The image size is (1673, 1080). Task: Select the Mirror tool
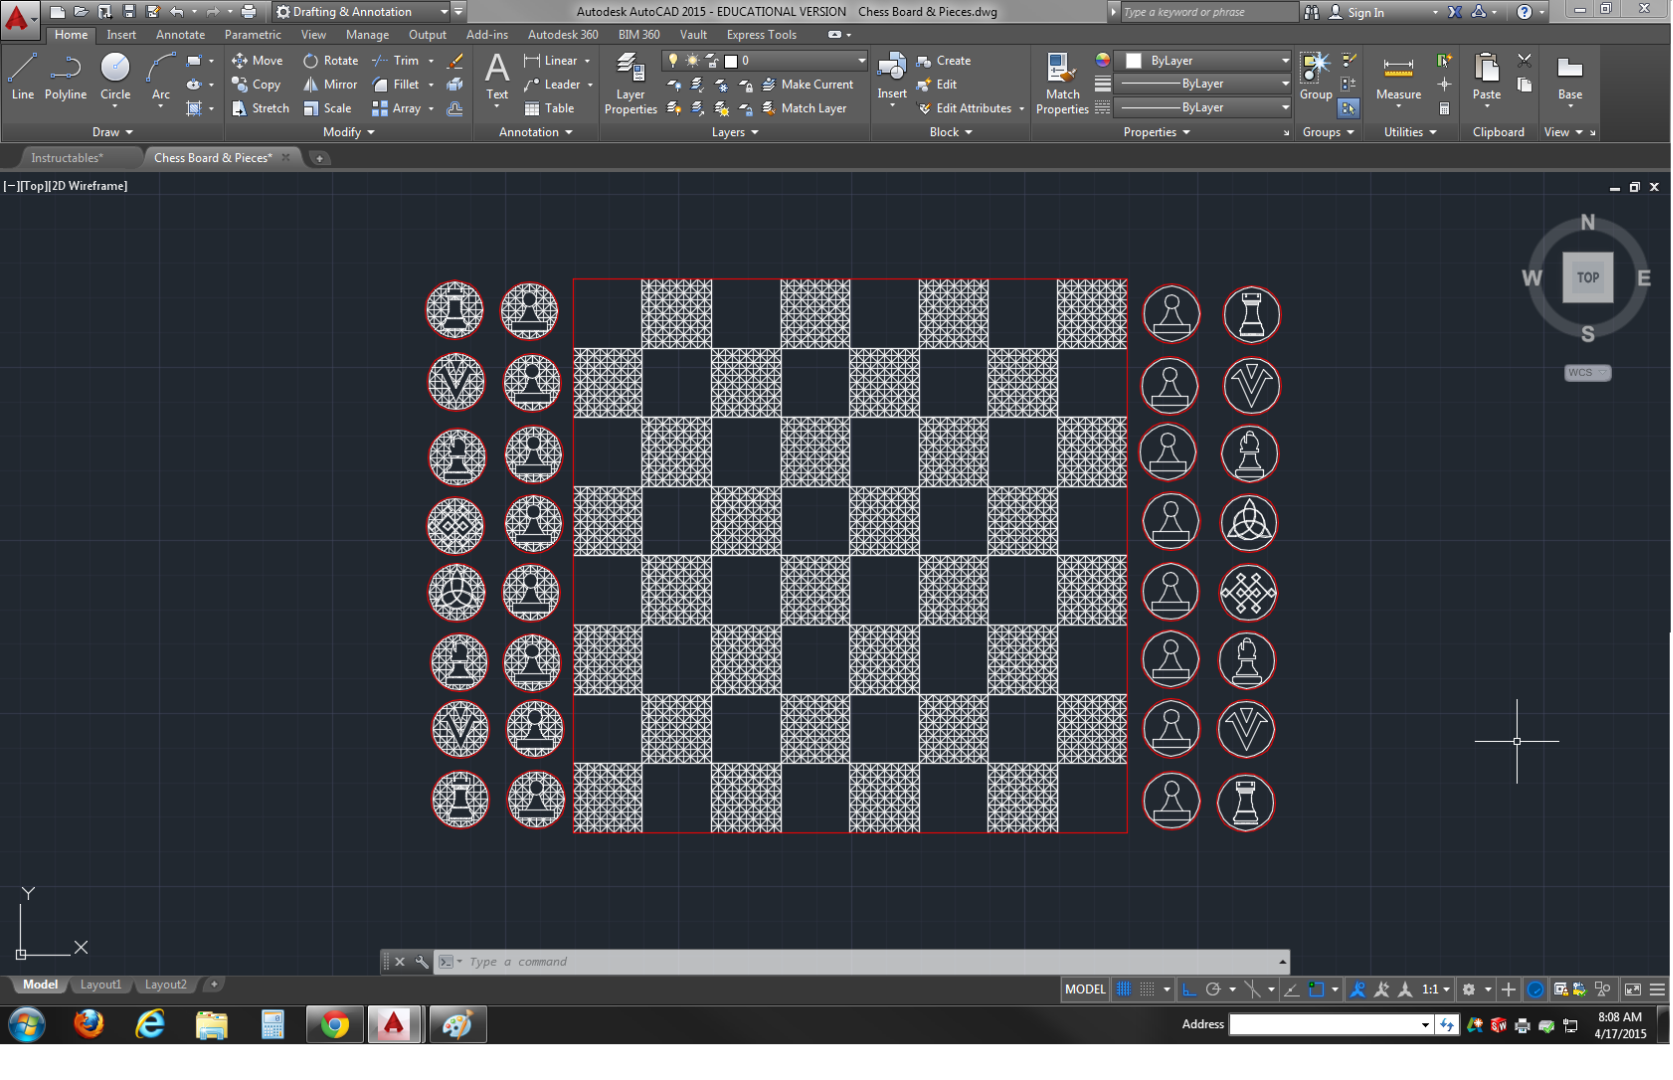[330, 84]
